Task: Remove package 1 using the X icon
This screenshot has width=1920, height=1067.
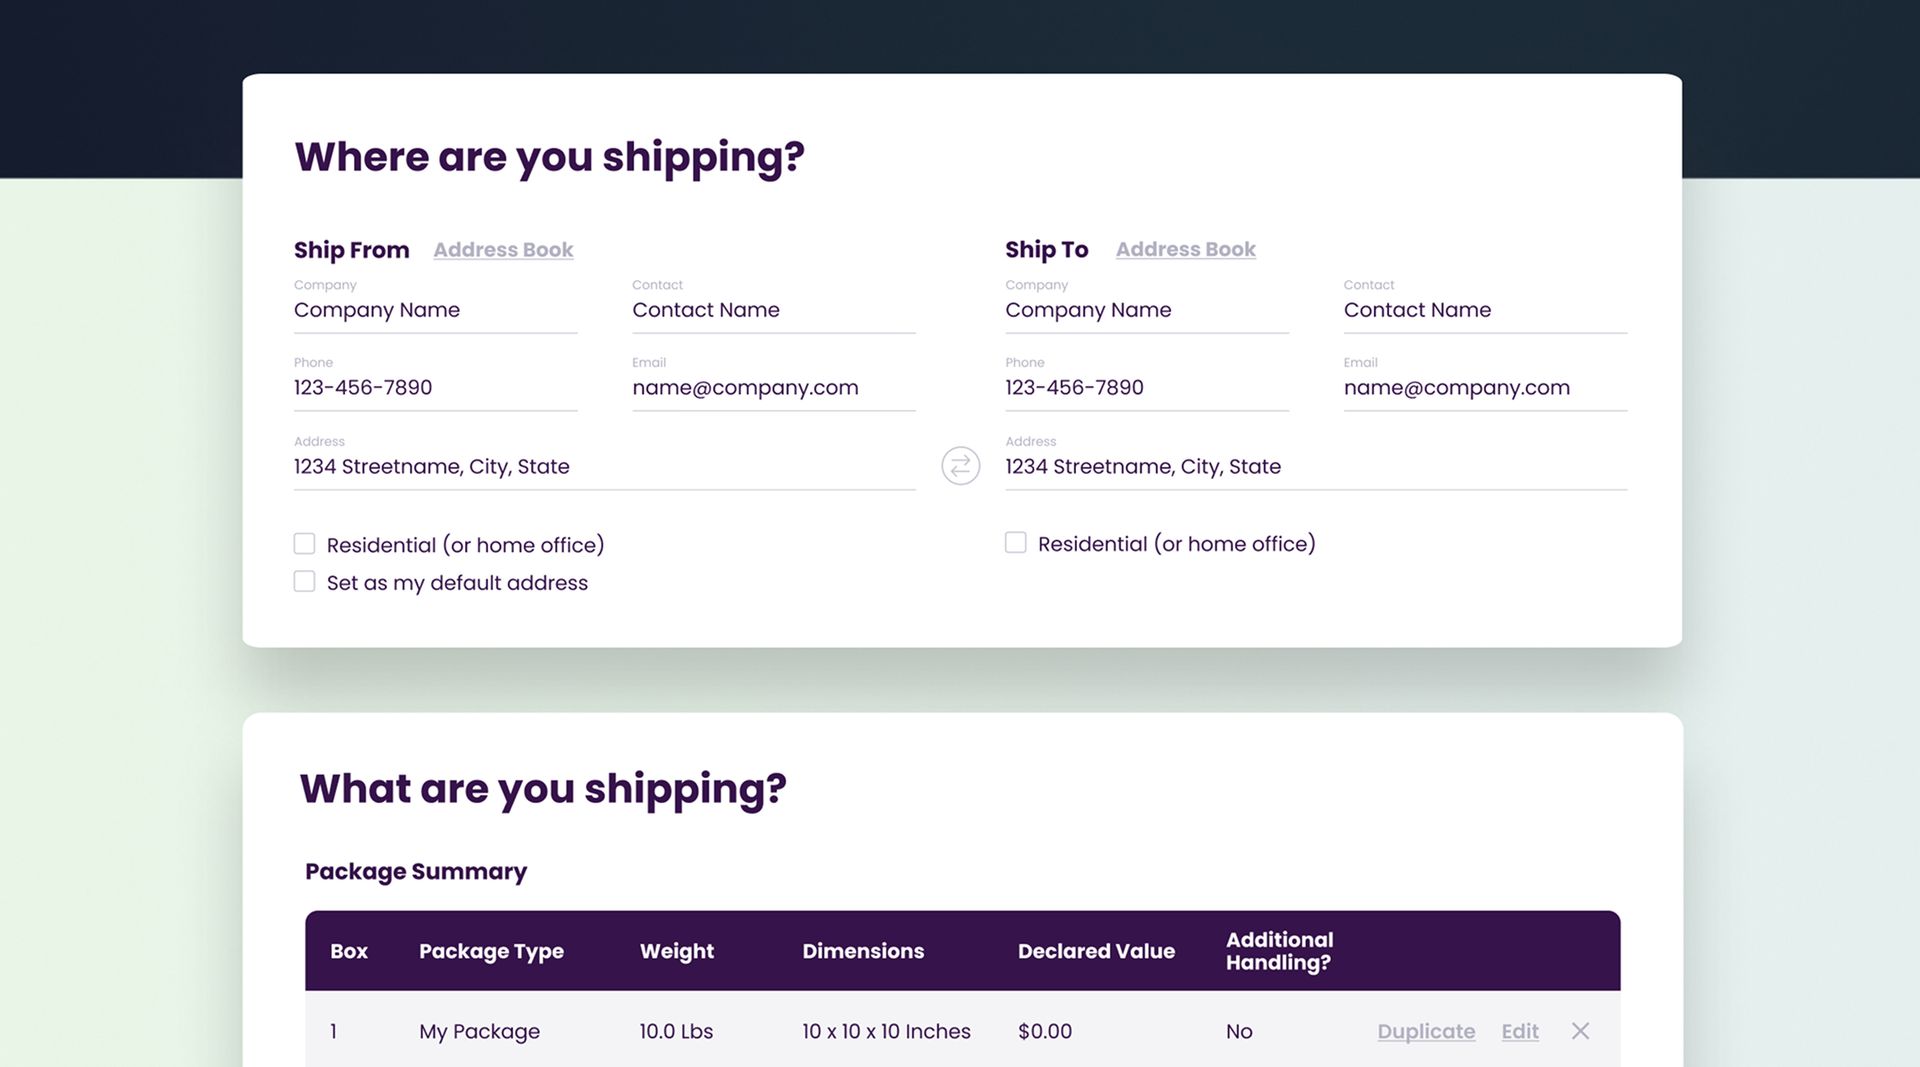Action: point(1581,1031)
